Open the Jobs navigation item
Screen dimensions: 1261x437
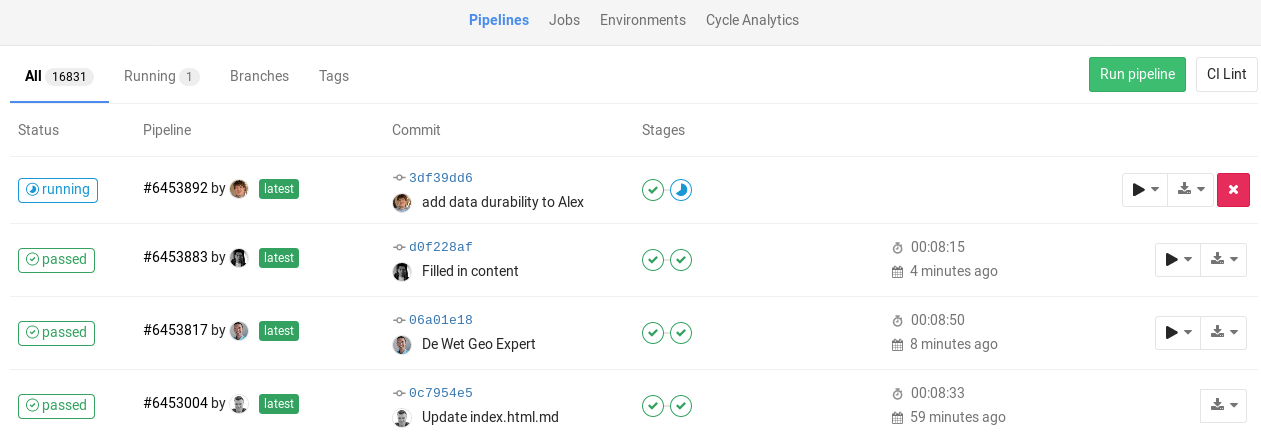(x=564, y=20)
